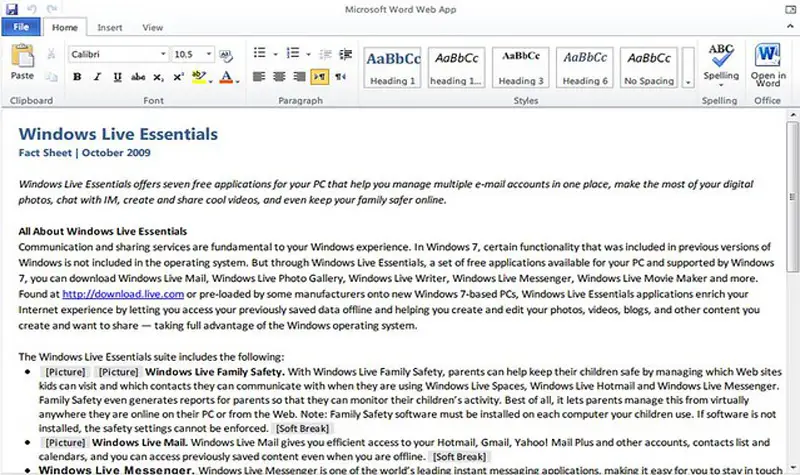Click the 'All About Windows Live Essentials' heading
The image size is (800, 475).
pyautogui.click(x=103, y=231)
